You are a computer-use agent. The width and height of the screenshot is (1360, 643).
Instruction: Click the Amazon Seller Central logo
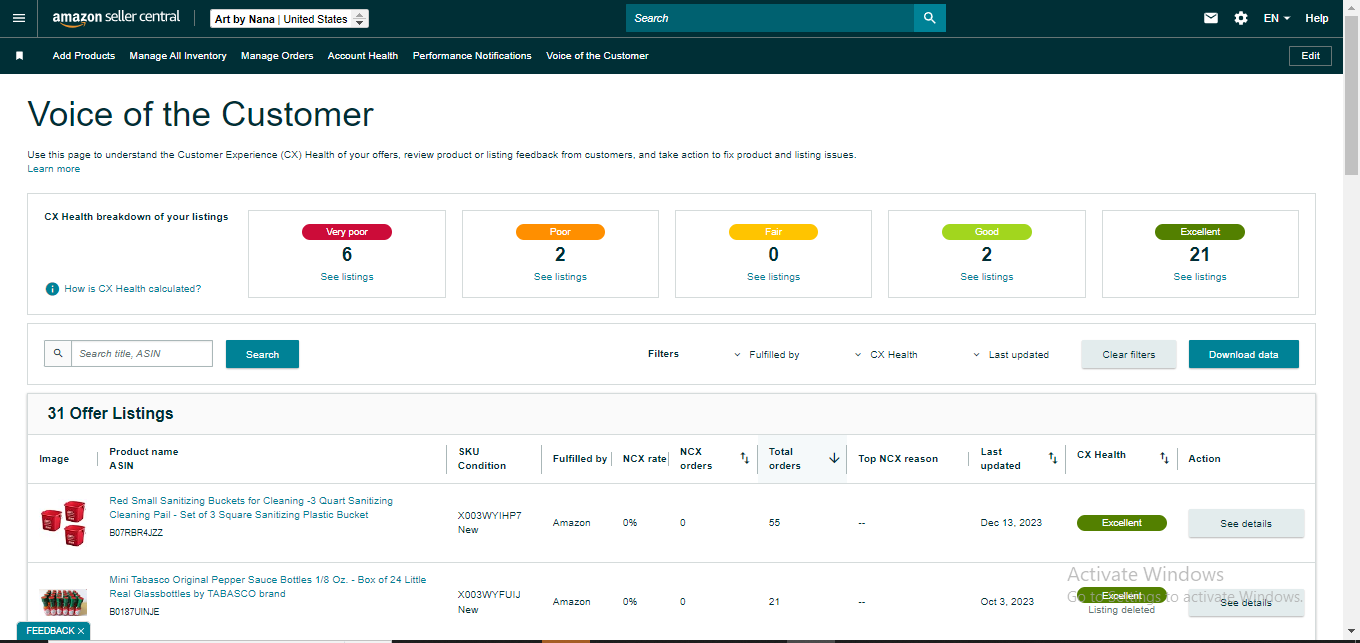[116, 18]
